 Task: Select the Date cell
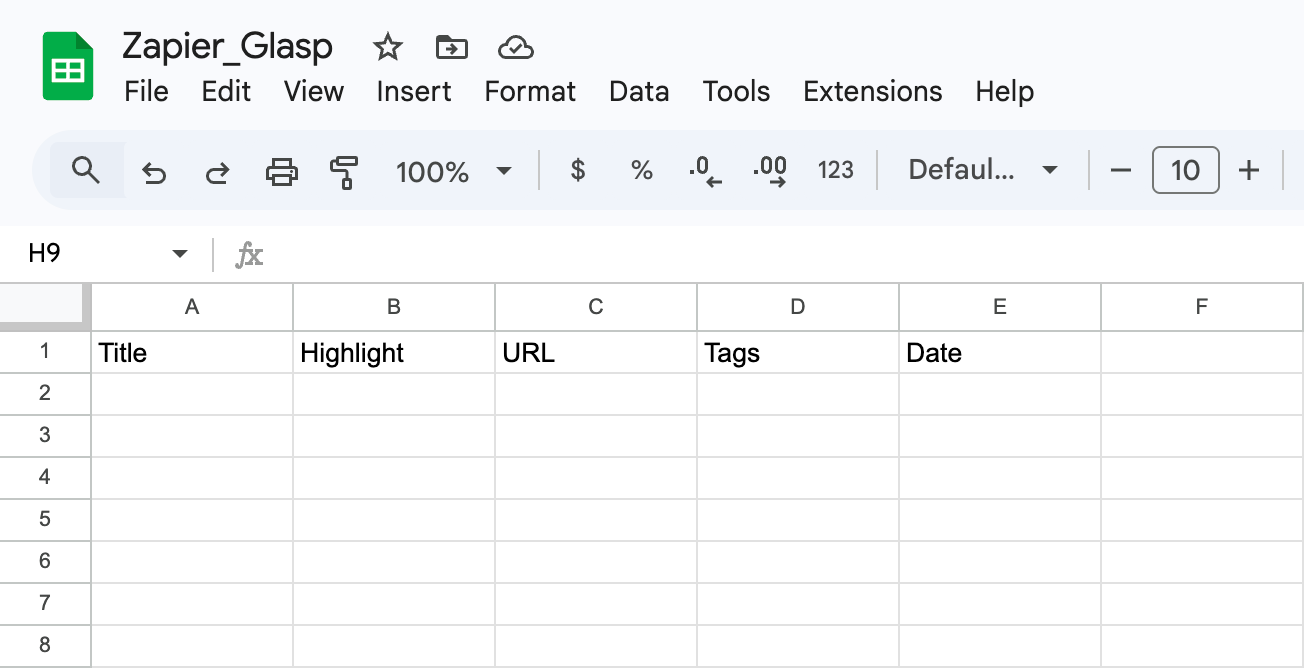click(x=1000, y=352)
